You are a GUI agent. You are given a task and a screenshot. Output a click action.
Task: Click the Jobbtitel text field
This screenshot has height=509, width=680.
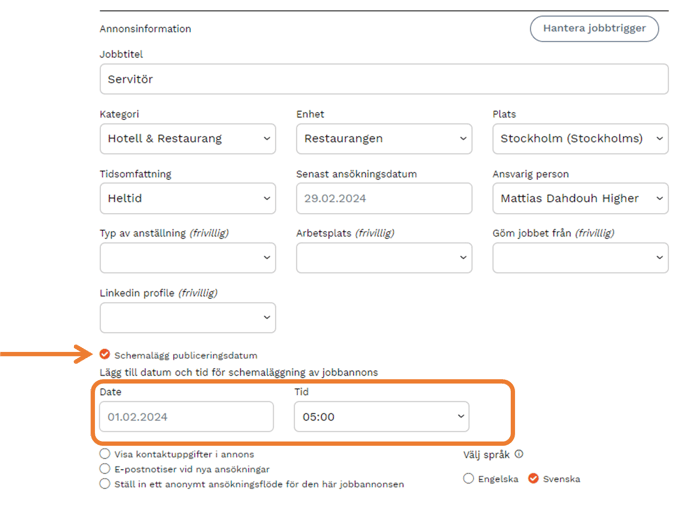click(384, 79)
